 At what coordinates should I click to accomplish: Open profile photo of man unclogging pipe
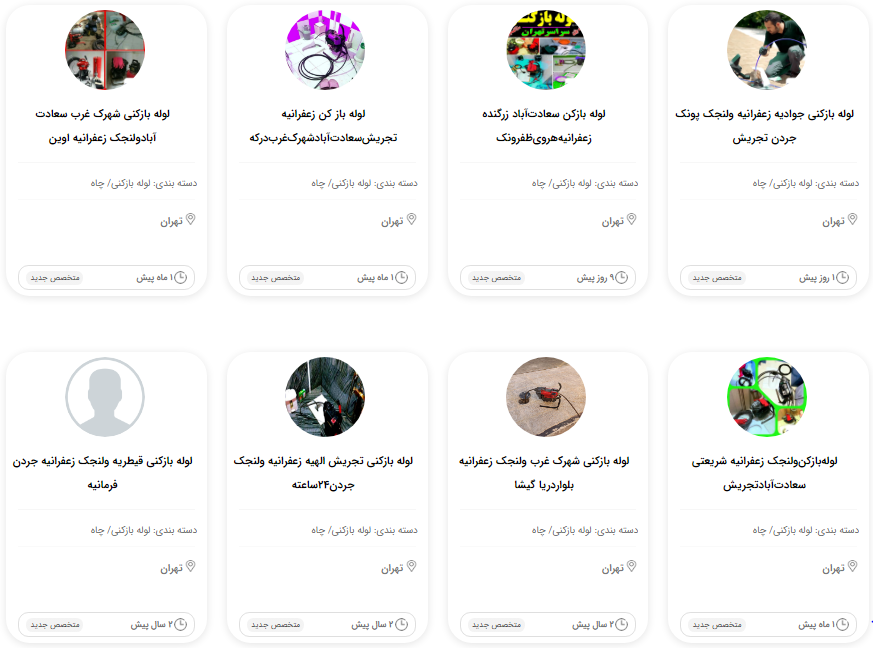click(767, 50)
